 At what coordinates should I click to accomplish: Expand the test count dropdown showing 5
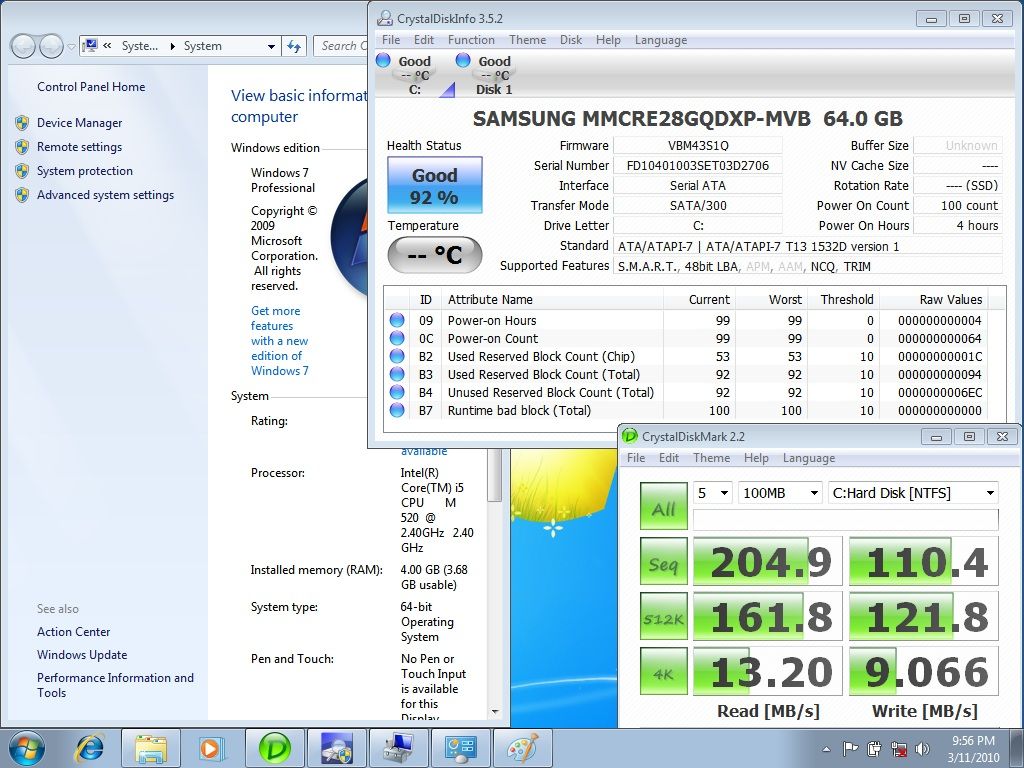714,493
